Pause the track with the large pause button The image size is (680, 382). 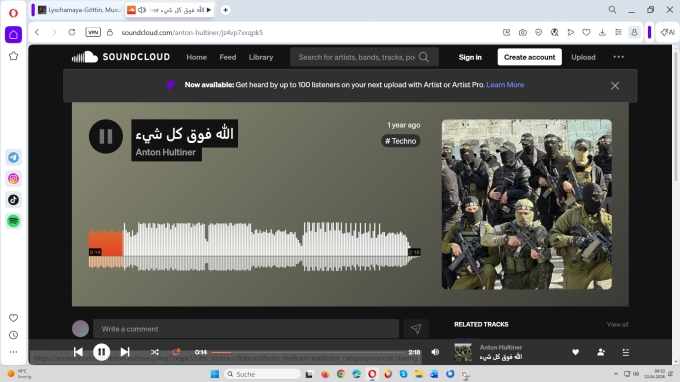pos(106,136)
